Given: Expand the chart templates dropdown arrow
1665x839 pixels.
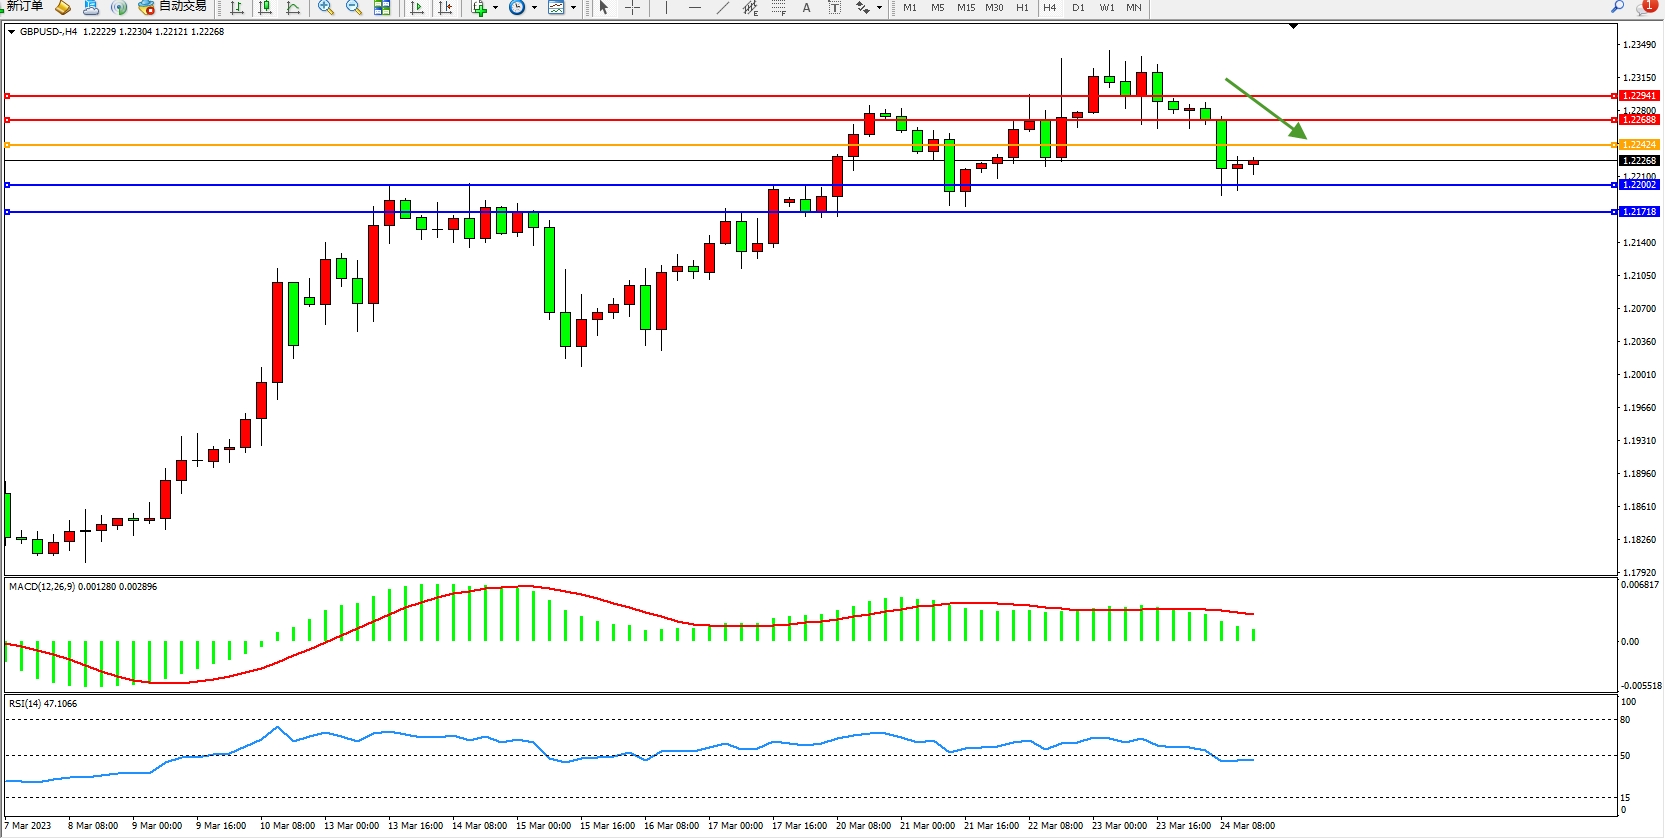Looking at the screenshot, I should coord(573,8).
